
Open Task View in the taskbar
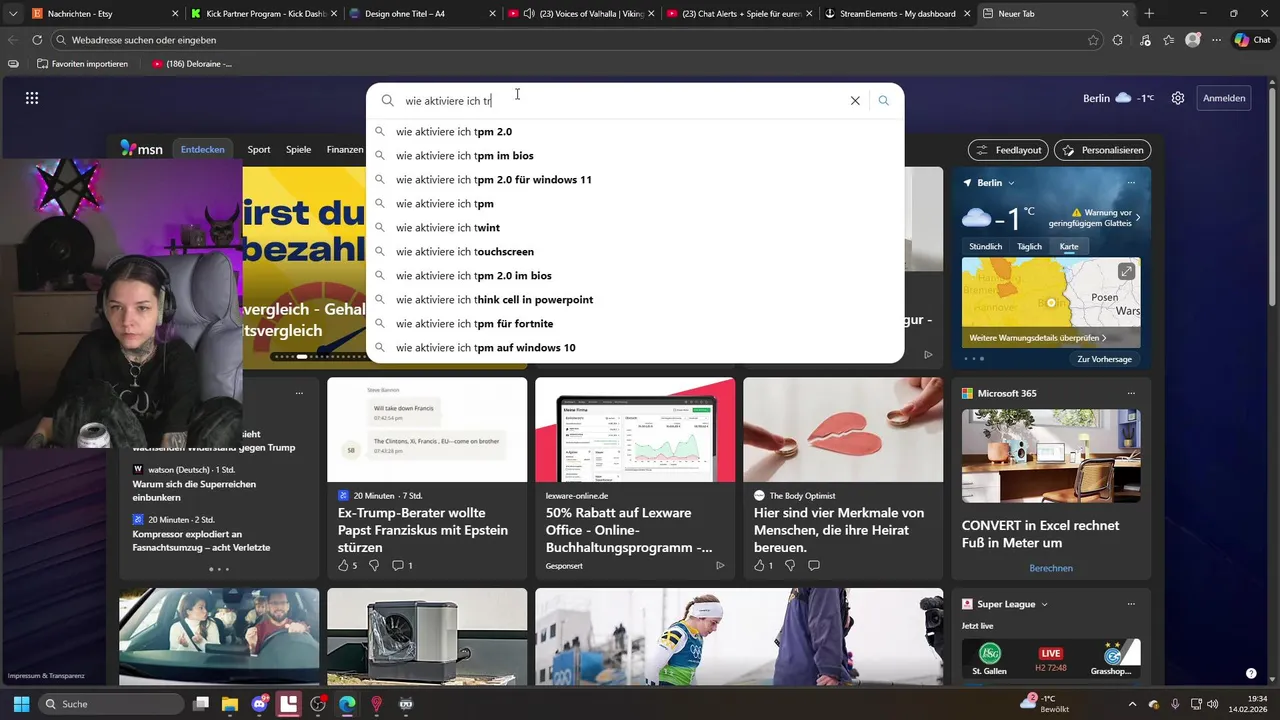tap(201, 704)
